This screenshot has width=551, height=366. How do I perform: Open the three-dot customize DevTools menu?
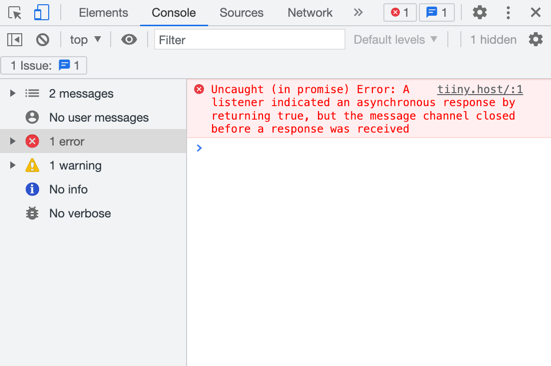[508, 13]
